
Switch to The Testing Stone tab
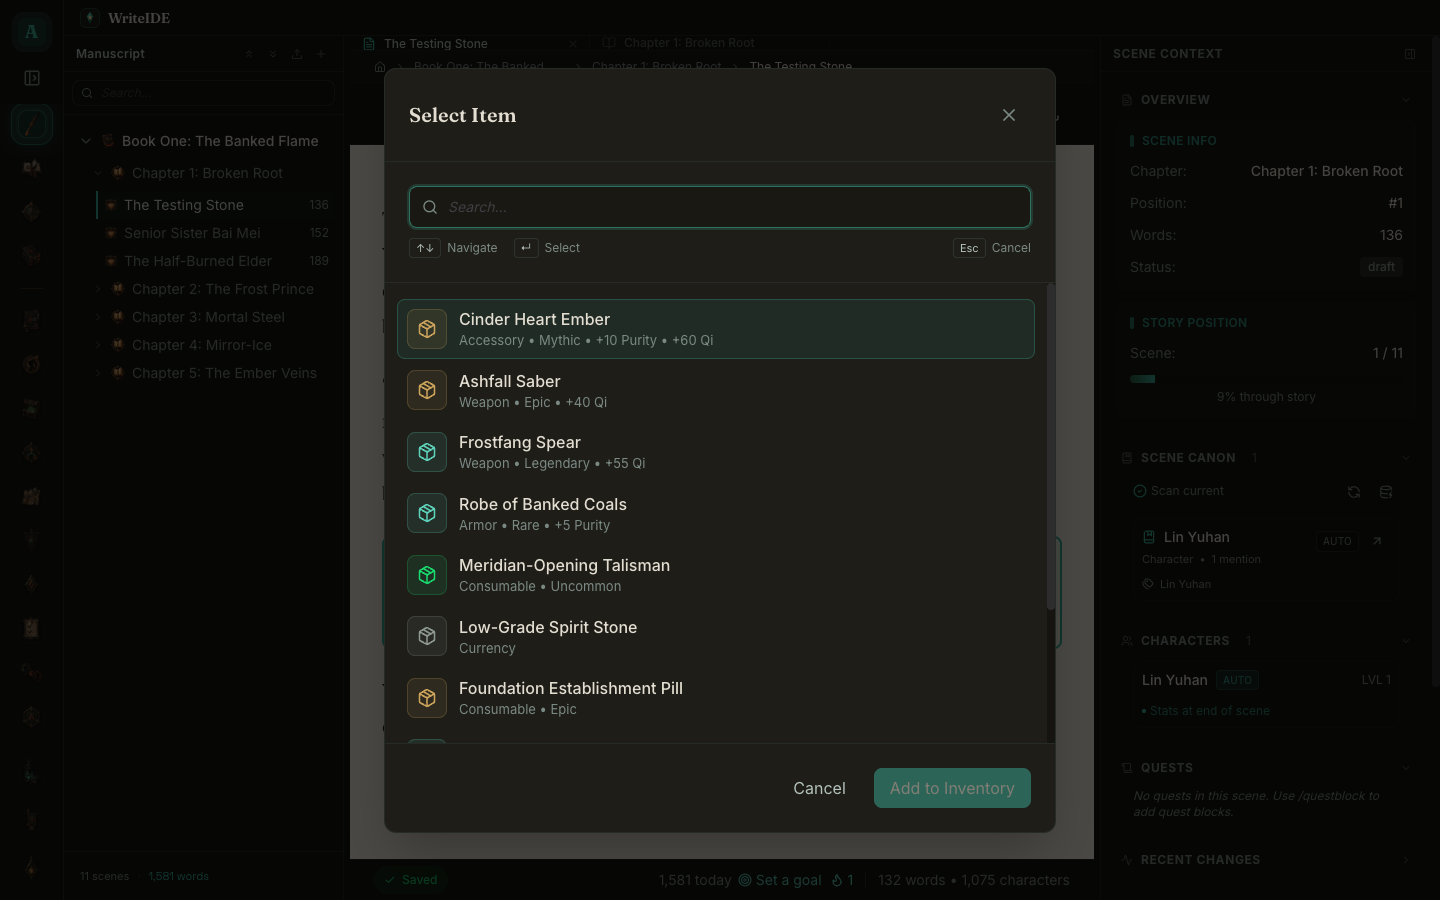click(x=436, y=44)
